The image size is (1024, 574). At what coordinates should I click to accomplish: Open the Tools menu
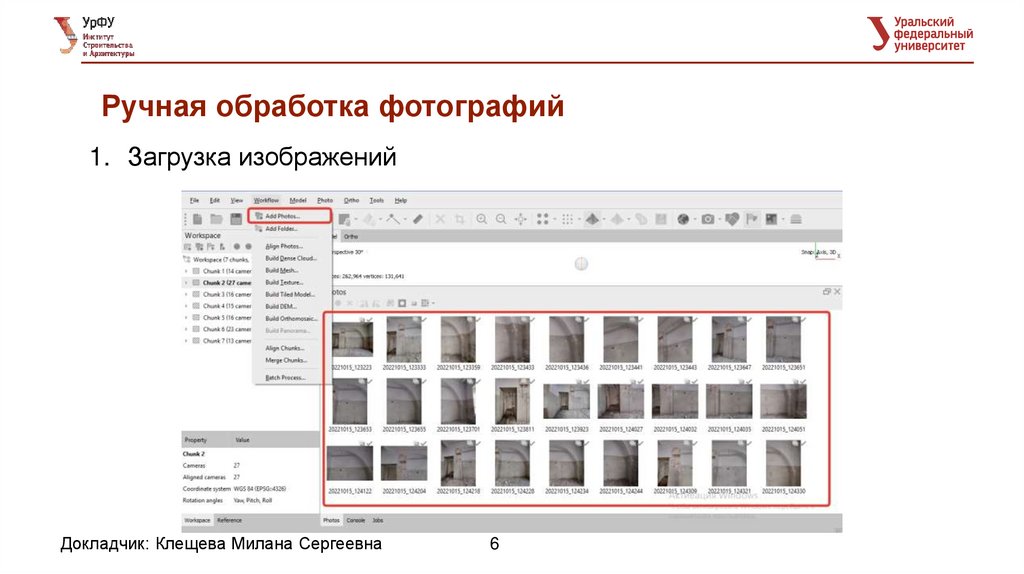tap(376, 200)
